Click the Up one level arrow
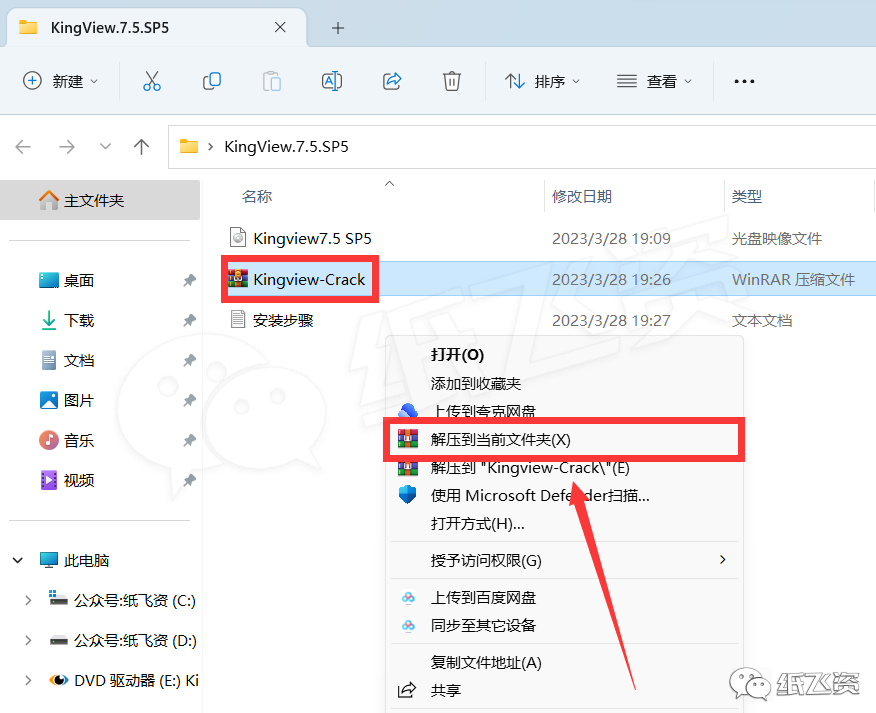Screen dimensions: 876x713 point(141,146)
